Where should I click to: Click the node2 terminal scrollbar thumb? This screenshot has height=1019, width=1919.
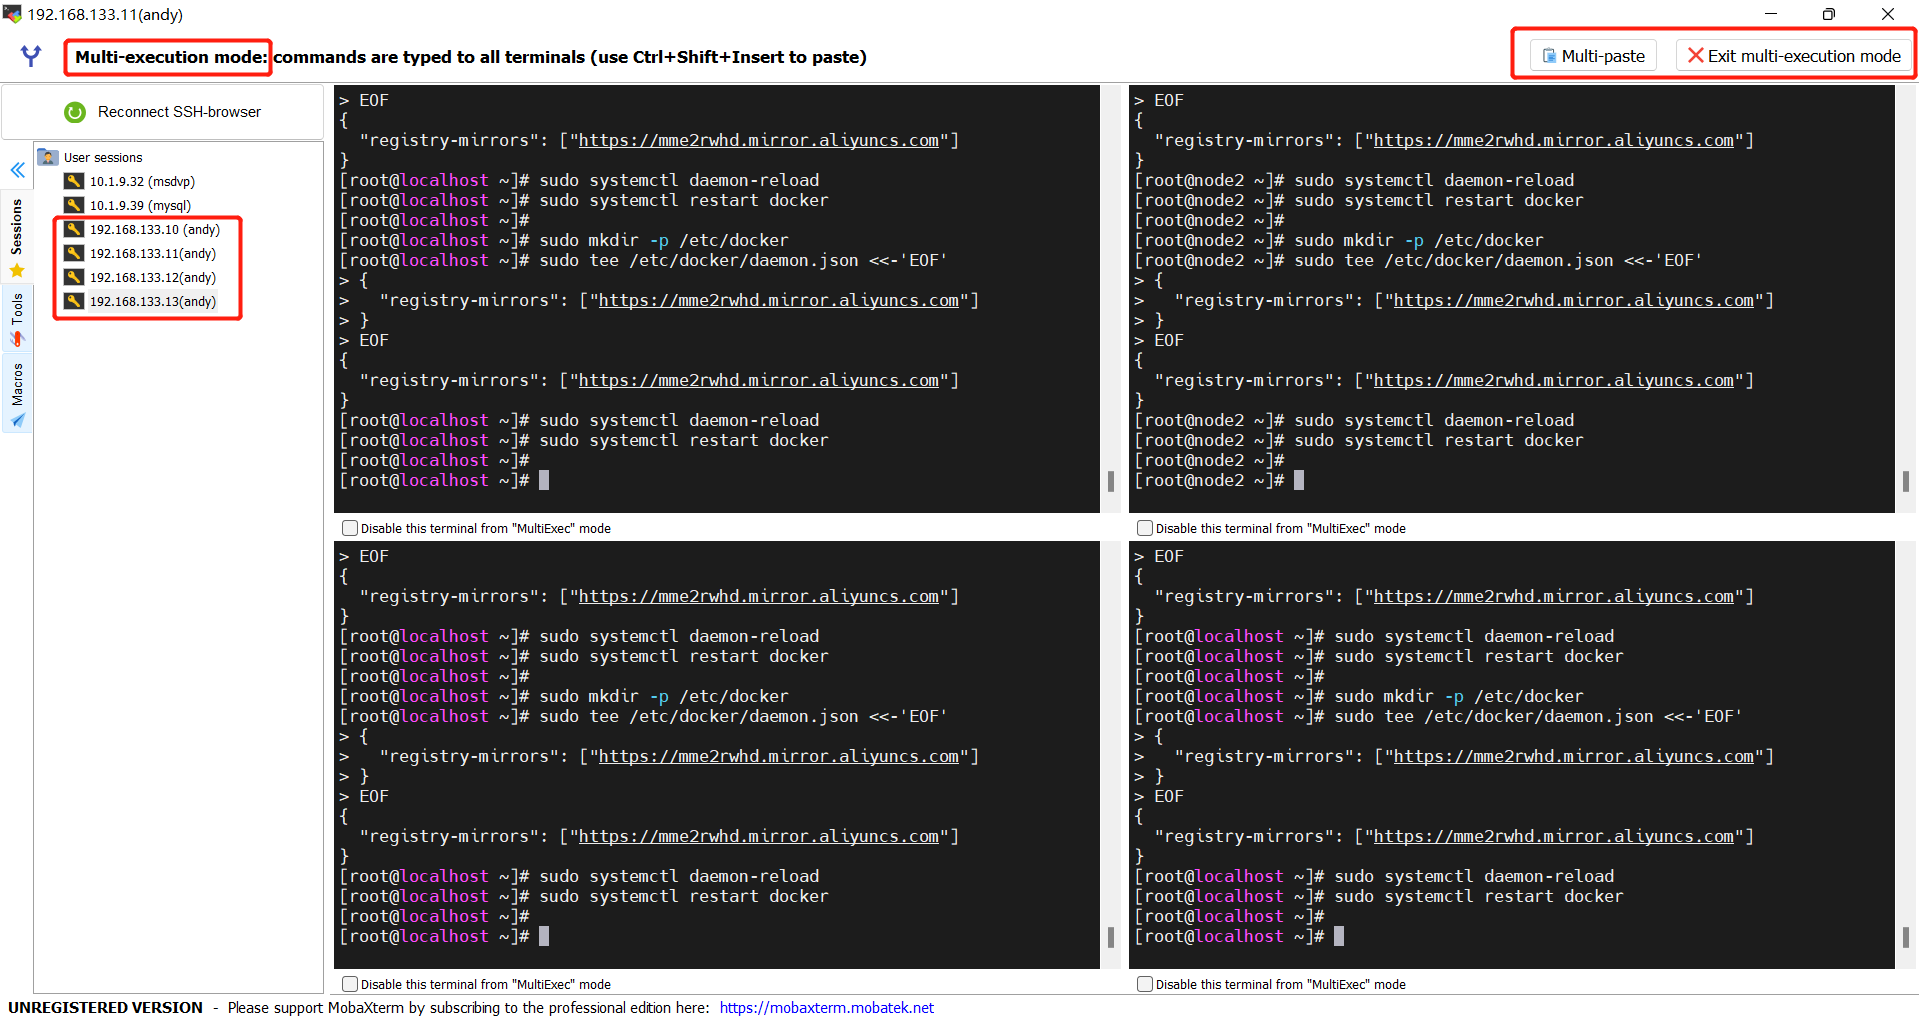1905,481
